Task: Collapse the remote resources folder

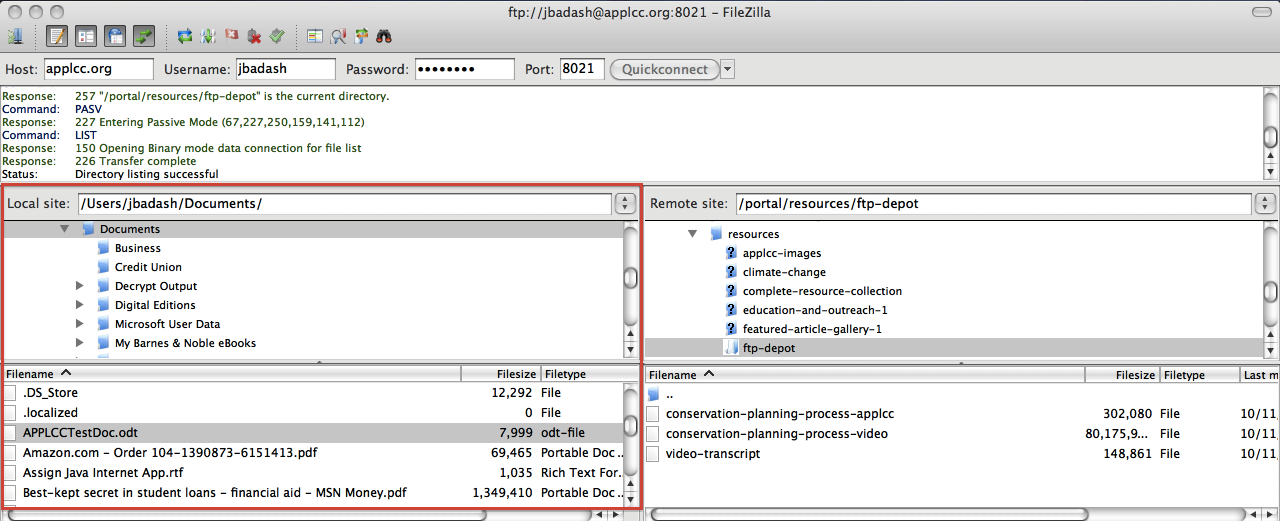Action: [x=692, y=234]
